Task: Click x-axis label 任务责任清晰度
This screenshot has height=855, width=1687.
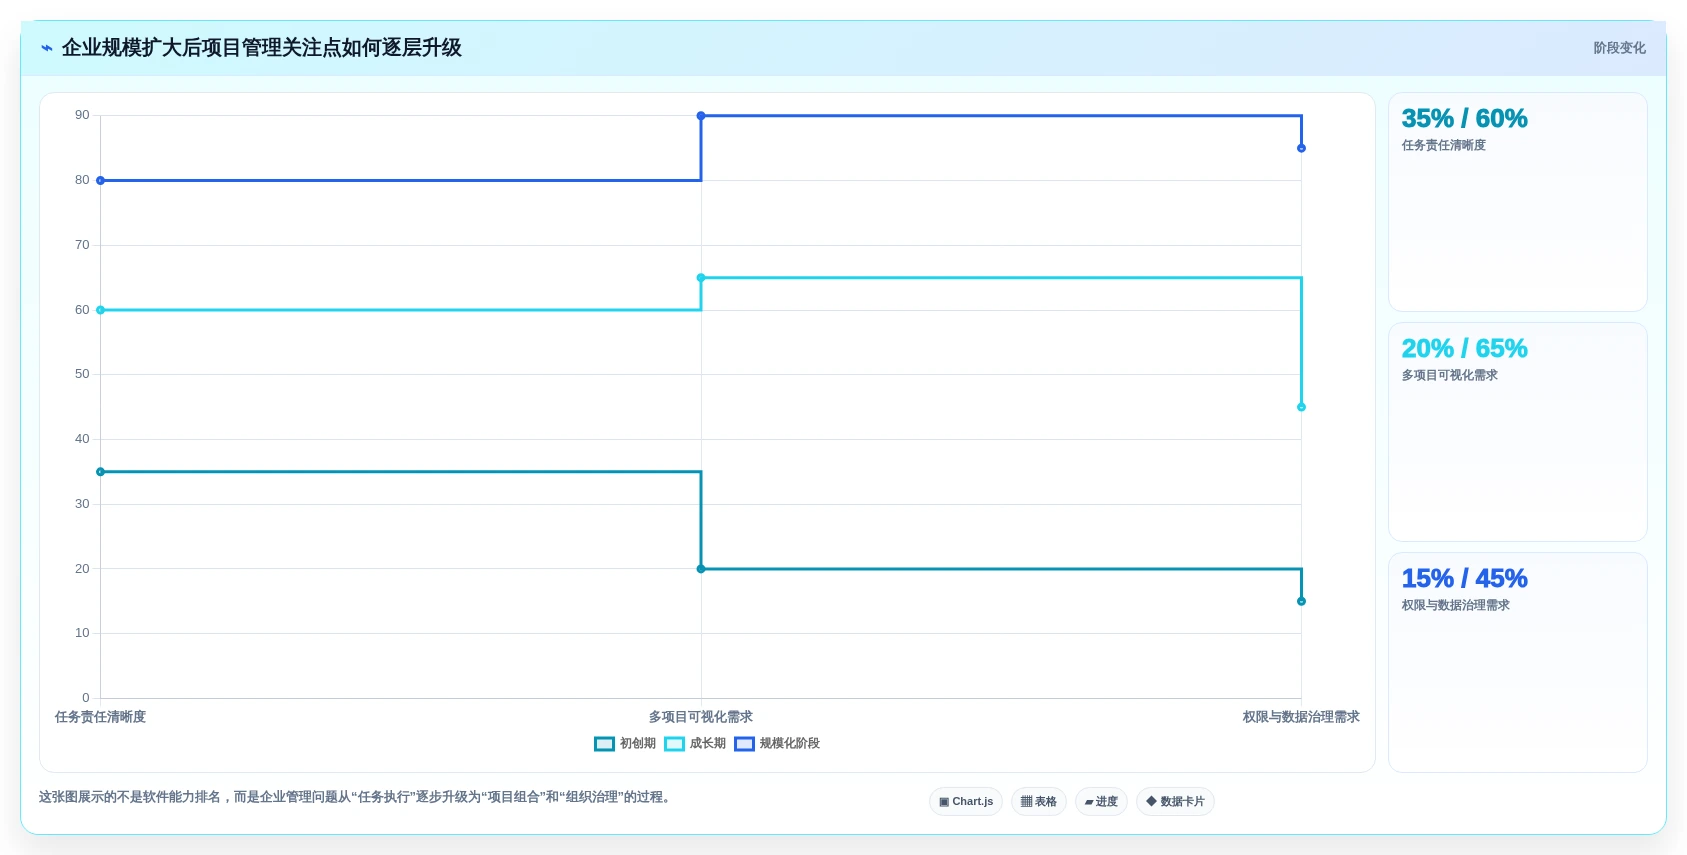Action: tap(100, 717)
